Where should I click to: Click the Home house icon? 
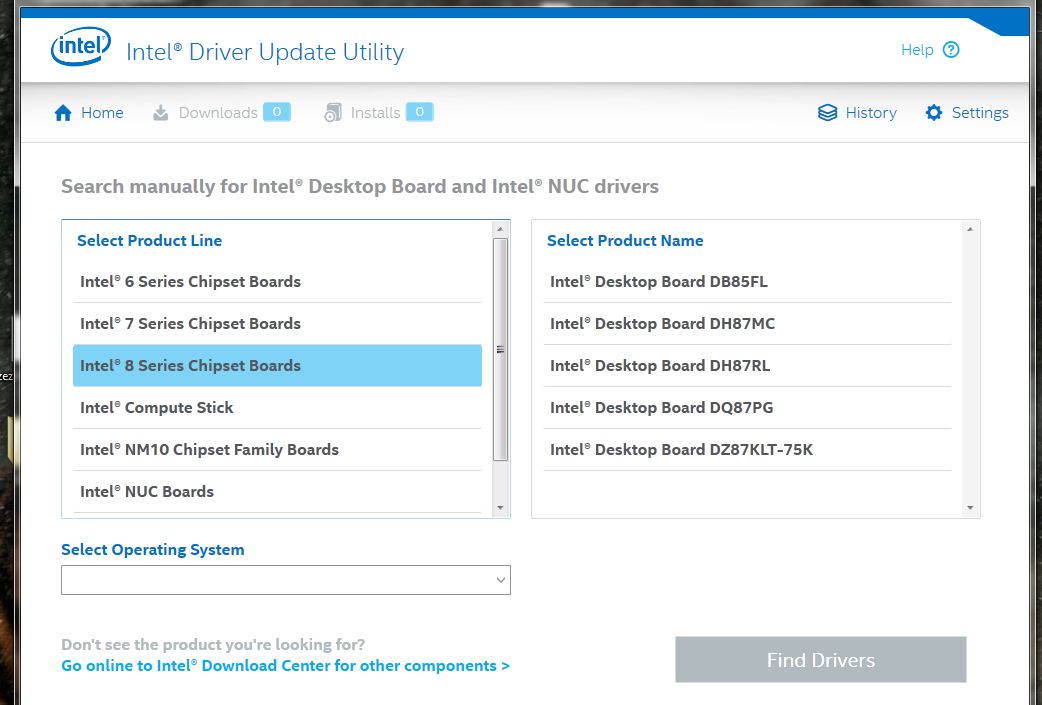tap(63, 113)
